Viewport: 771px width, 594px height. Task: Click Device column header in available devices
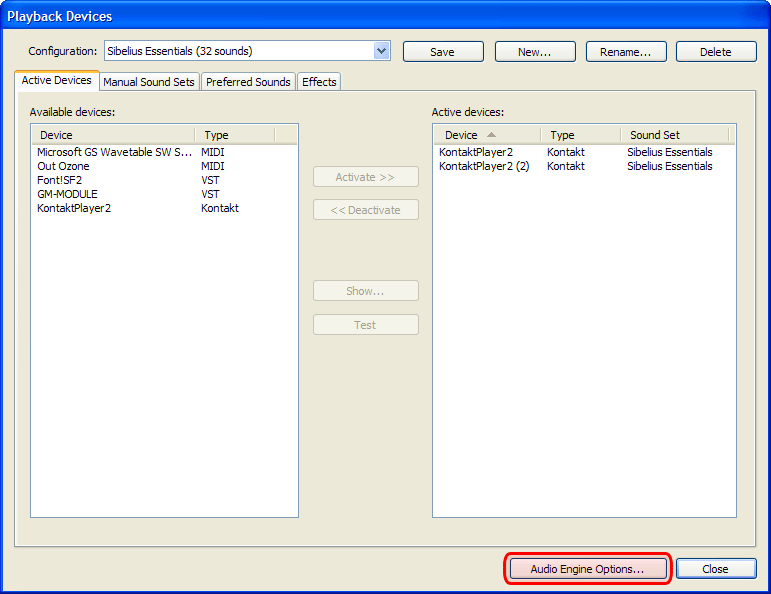pos(114,135)
